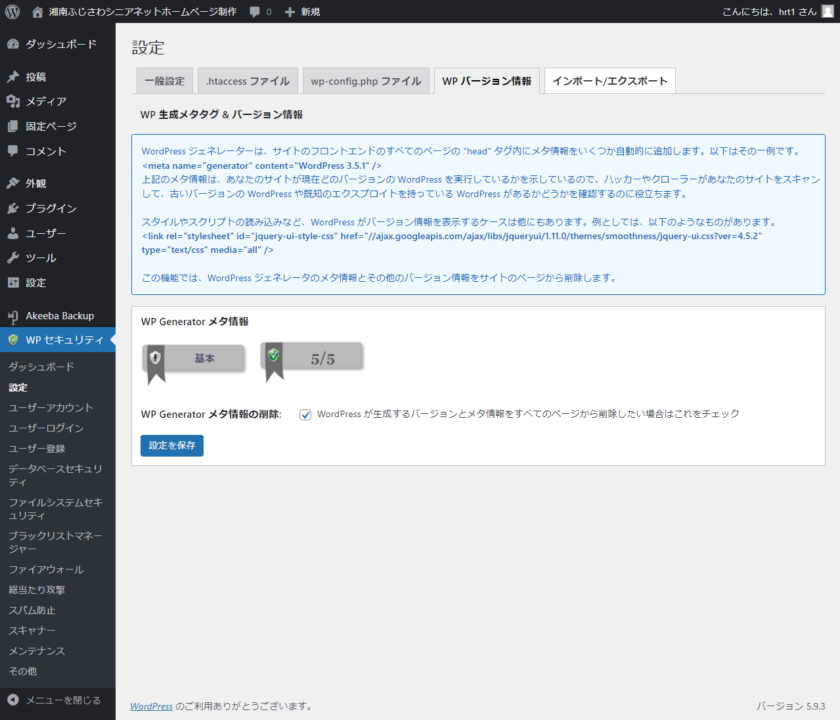Open ファイアウォール submenu item
The width and height of the screenshot is (840, 720).
tap(46, 569)
